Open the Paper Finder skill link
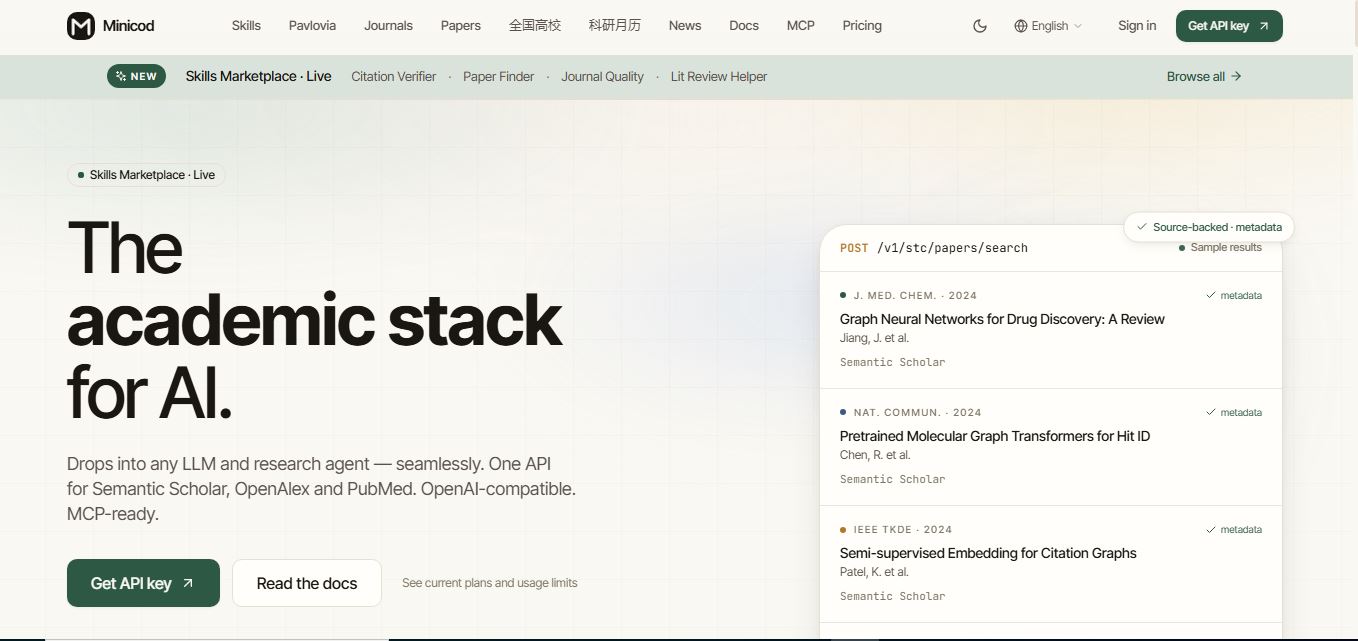1358x641 pixels. (x=498, y=77)
